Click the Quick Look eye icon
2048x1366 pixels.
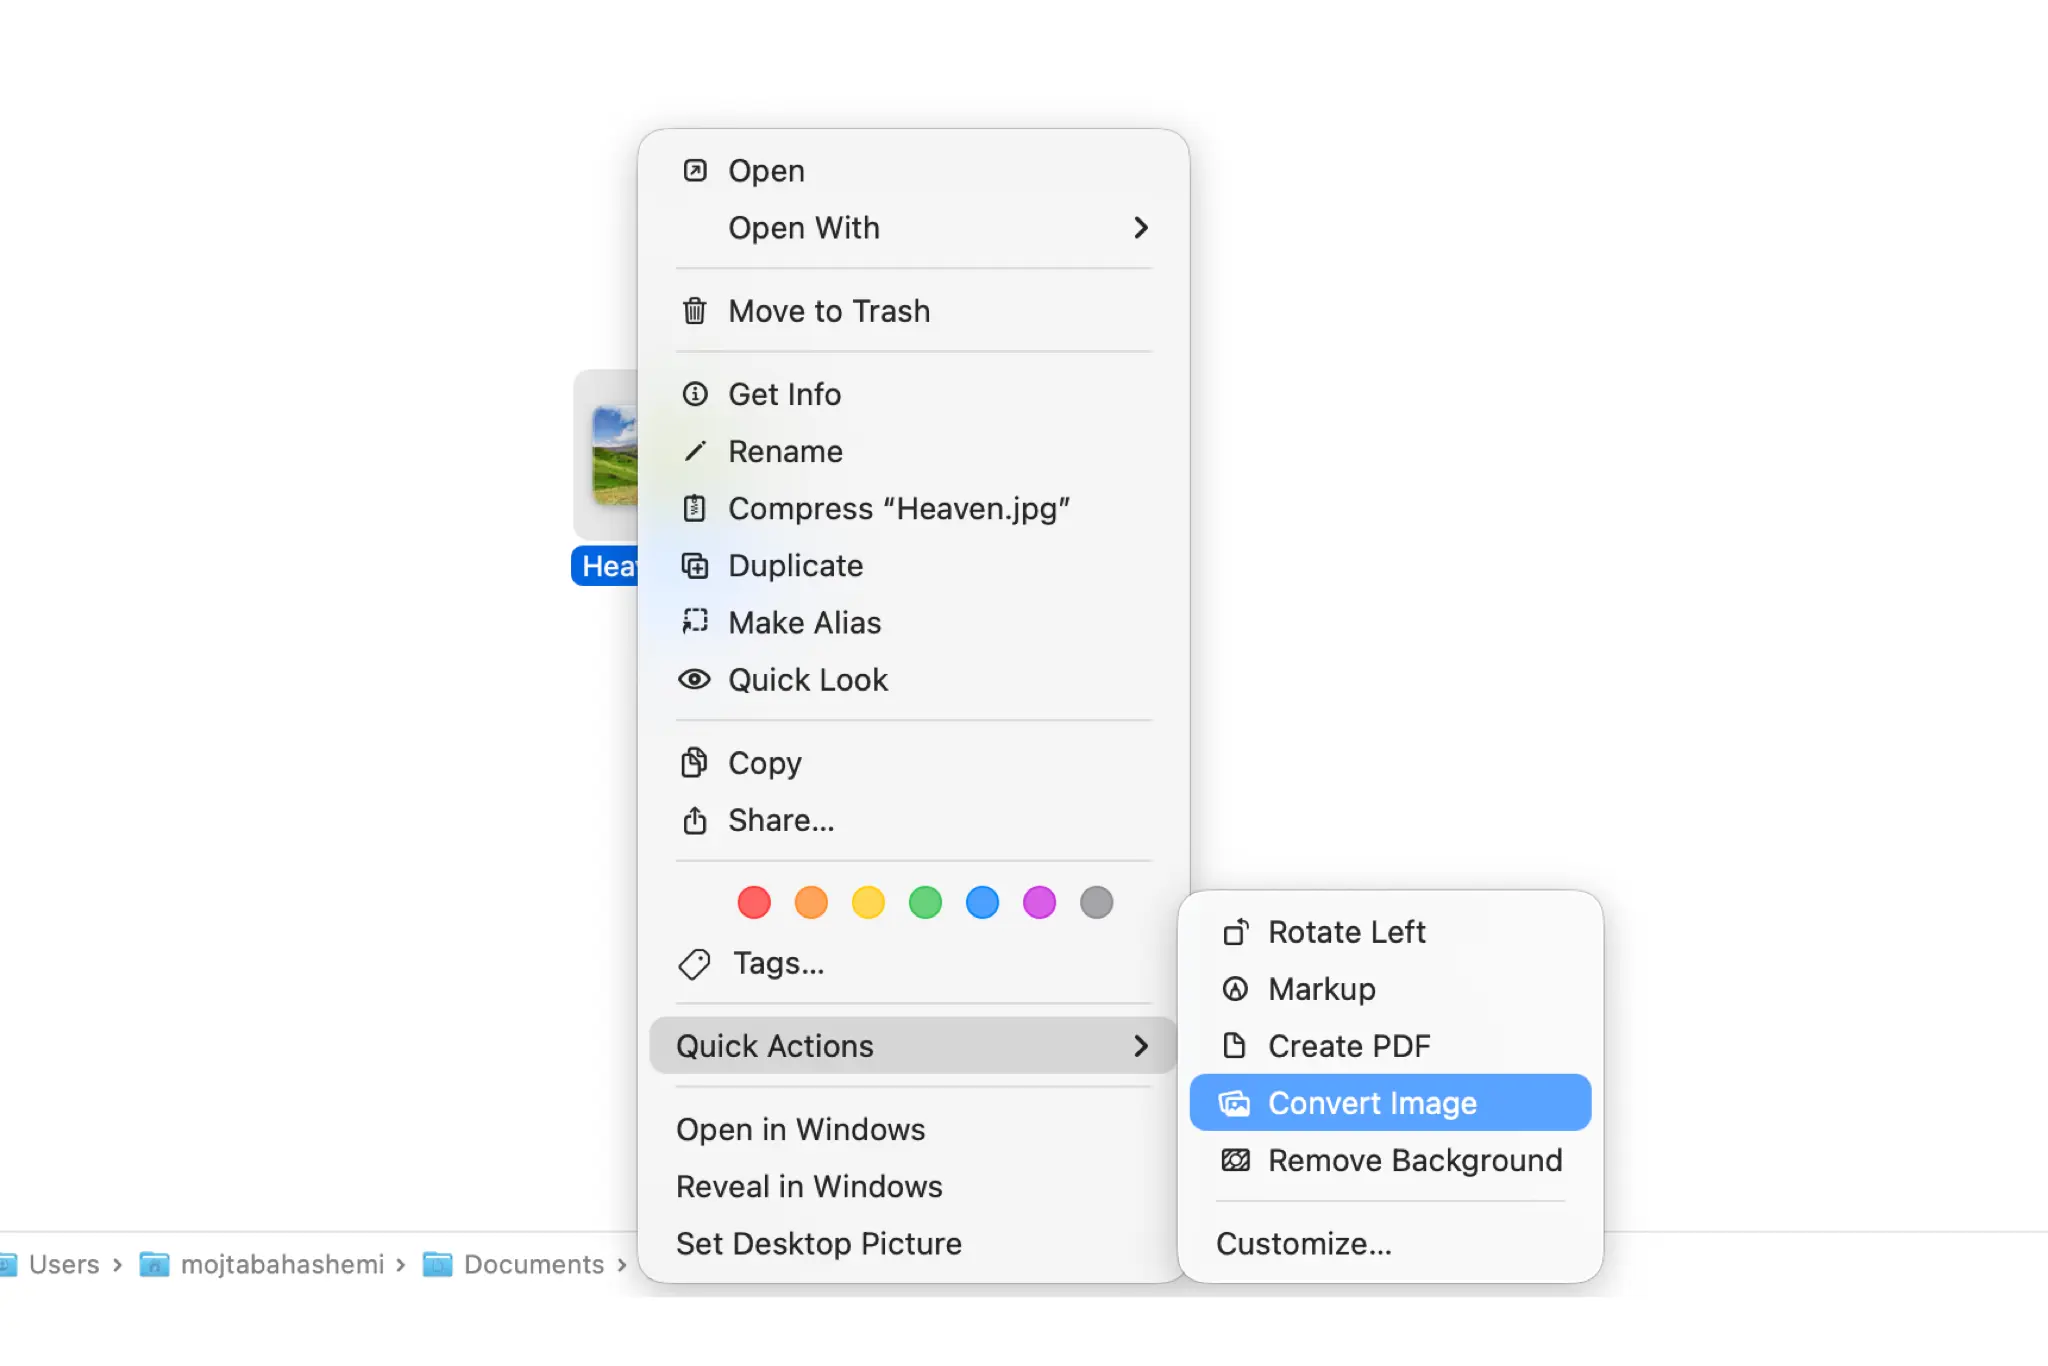tap(695, 680)
